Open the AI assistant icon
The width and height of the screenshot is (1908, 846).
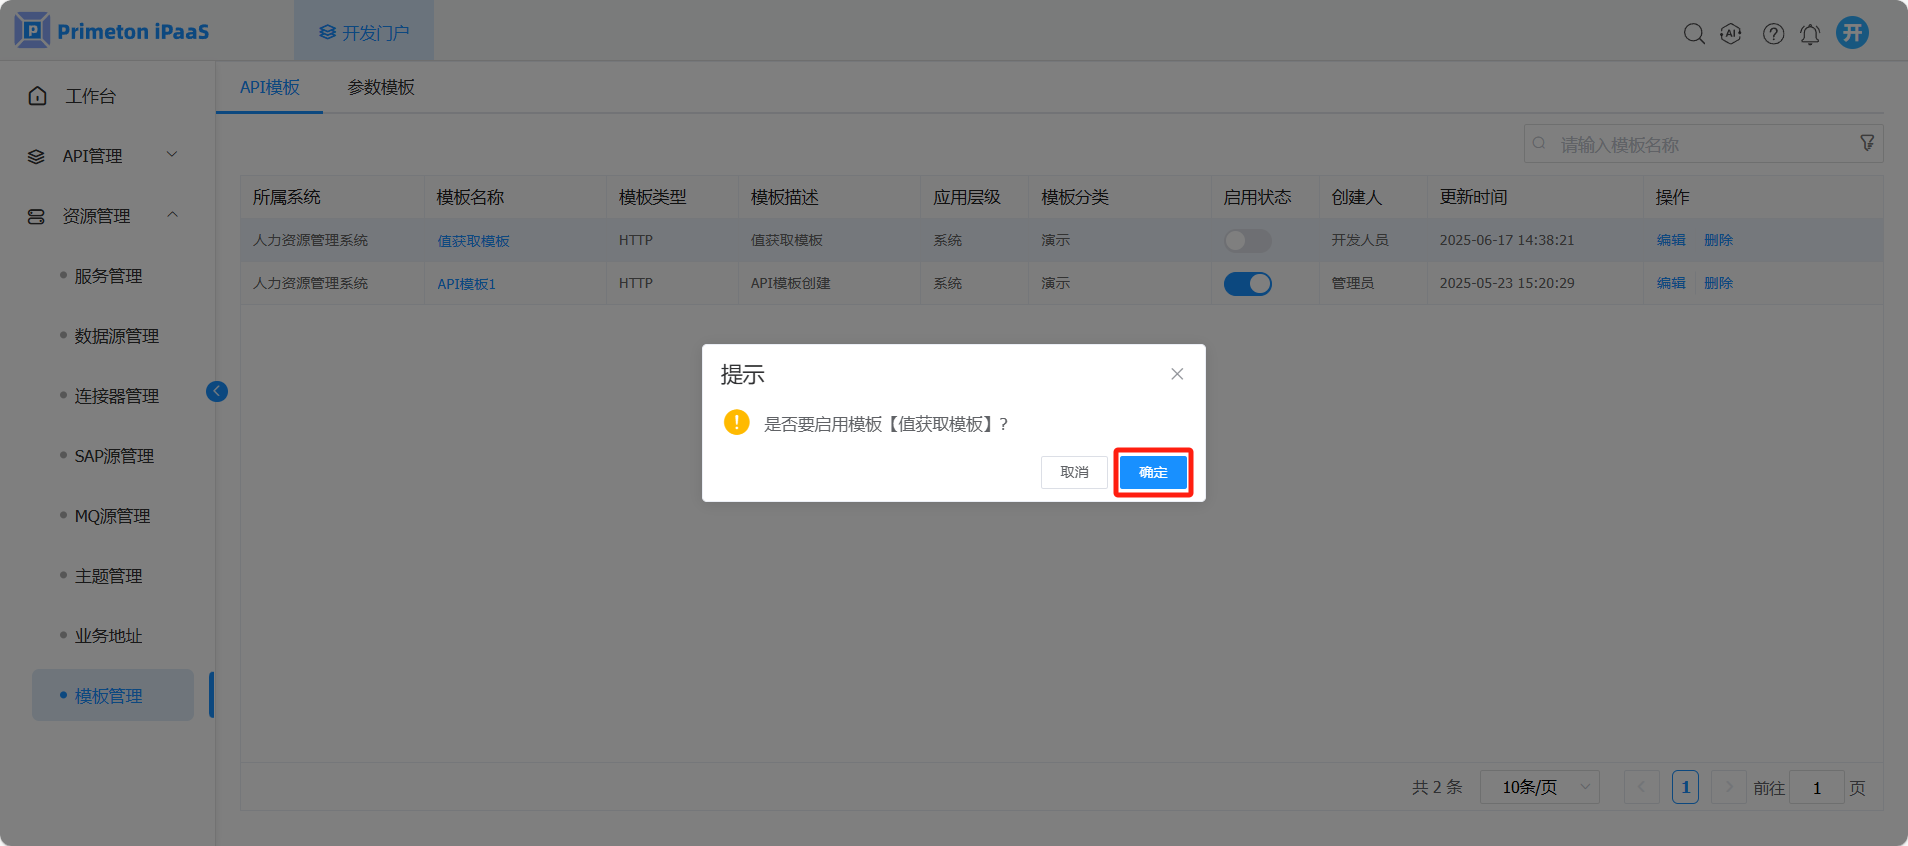click(x=1731, y=34)
